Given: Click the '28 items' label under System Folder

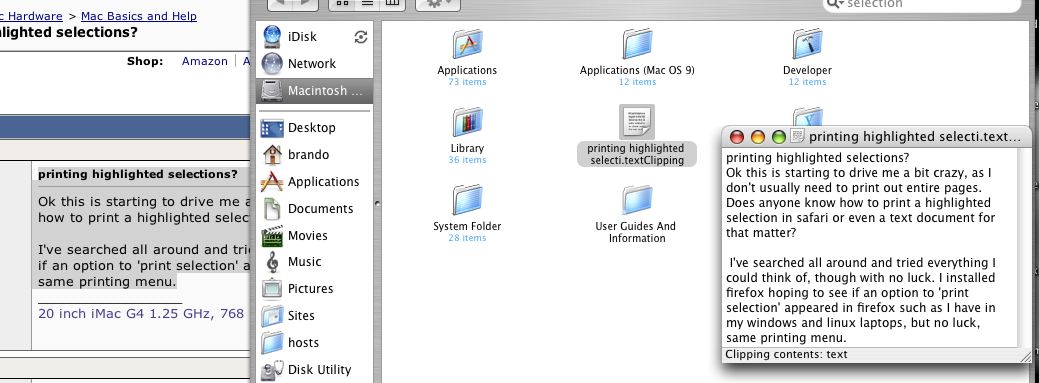Looking at the screenshot, I should pyautogui.click(x=467, y=238).
